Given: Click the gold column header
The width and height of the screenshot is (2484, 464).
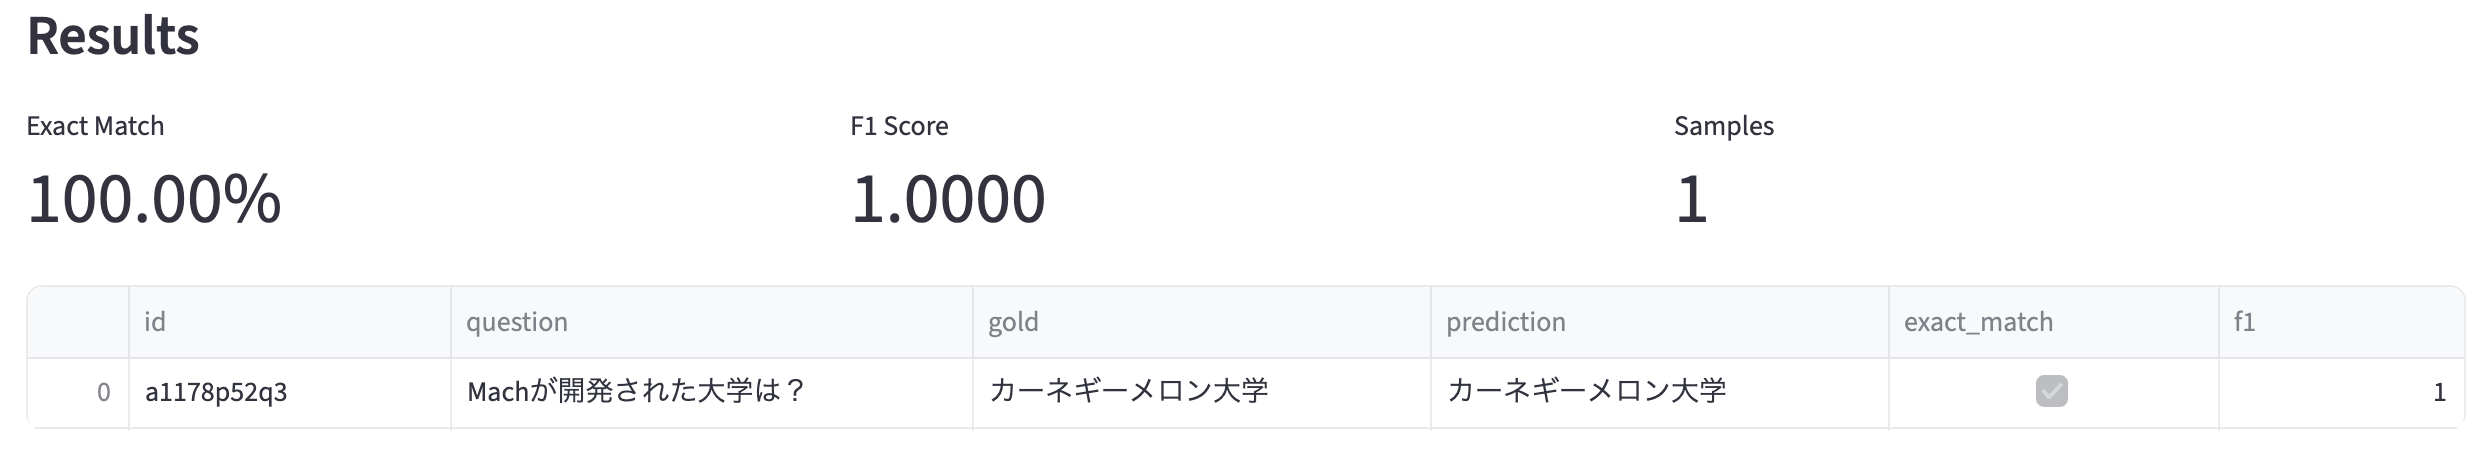Looking at the screenshot, I should point(1013,322).
